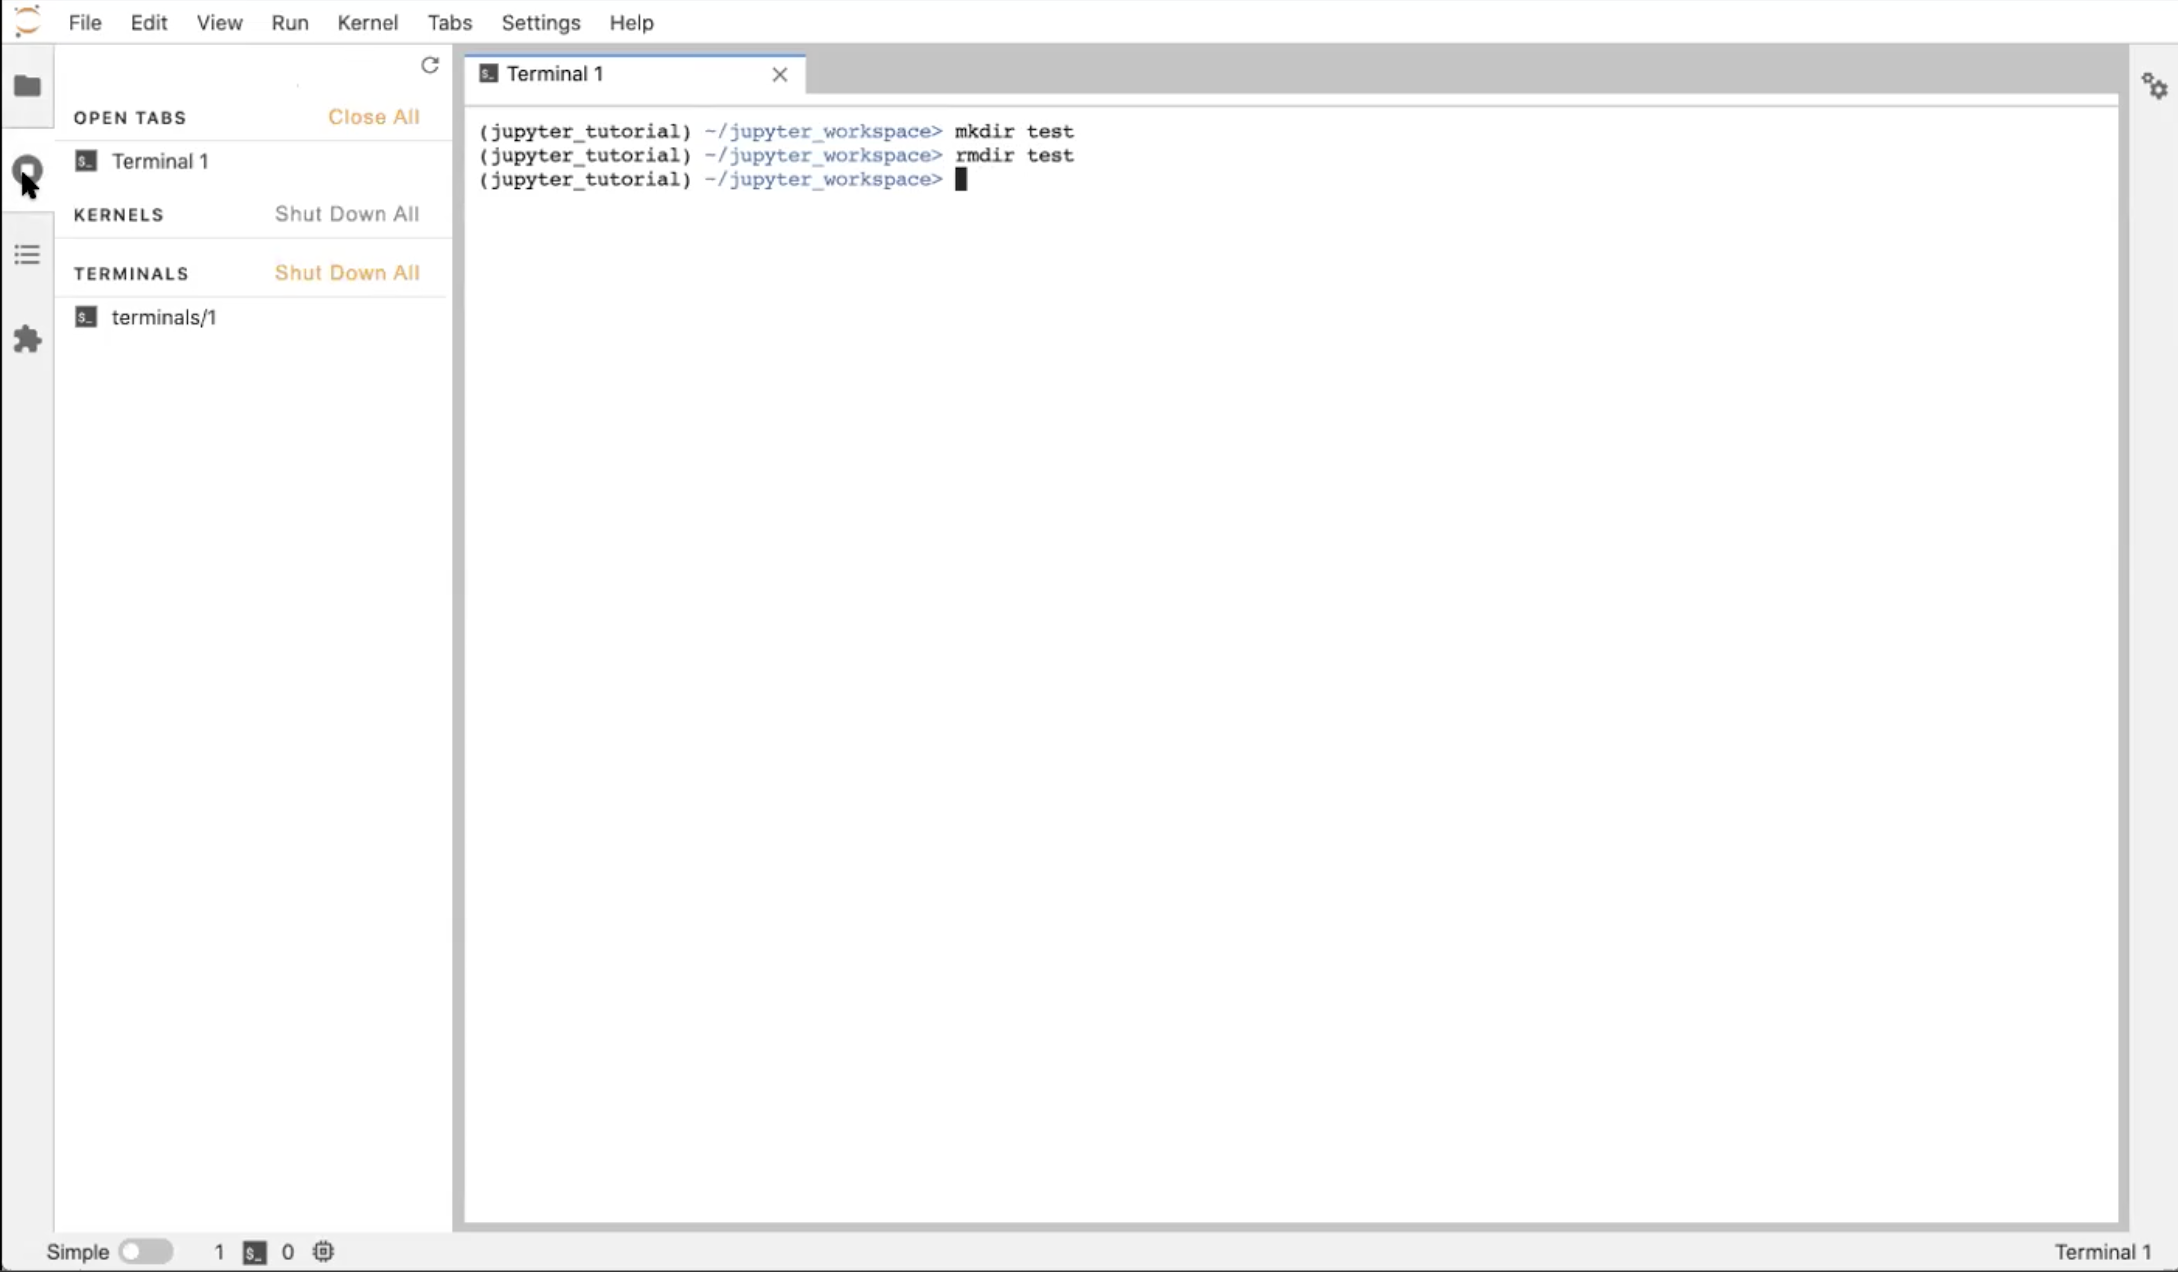The height and width of the screenshot is (1272, 2178).
Task: Click Shut Down All kernels
Action: pyautogui.click(x=347, y=214)
